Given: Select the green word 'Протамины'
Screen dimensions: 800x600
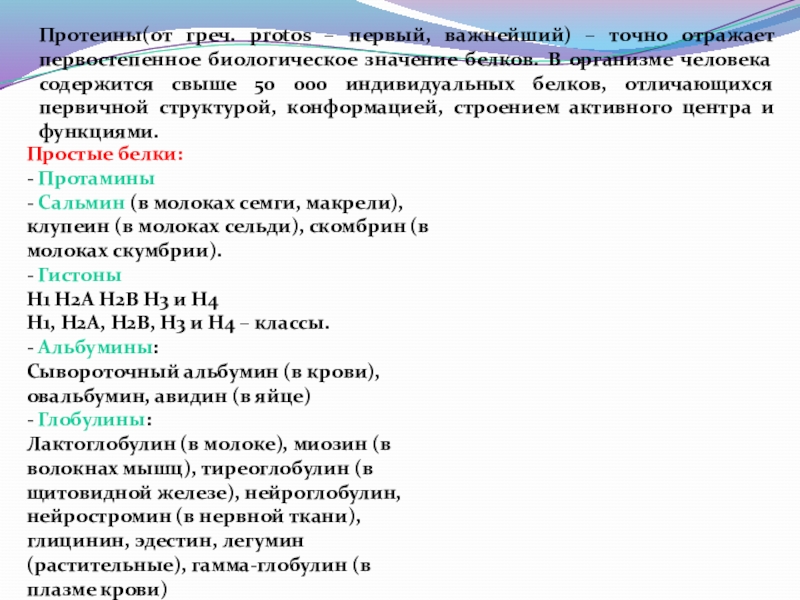Looking at the screenshot, I should (x=96, y=179).
